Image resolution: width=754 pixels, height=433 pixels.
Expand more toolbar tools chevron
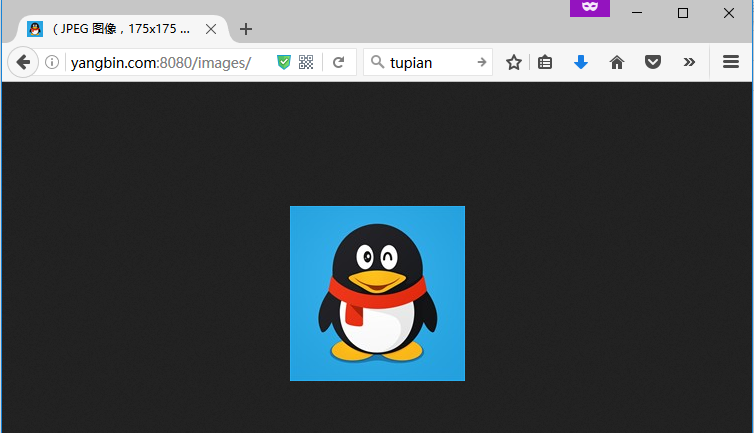(x=689, y=62)
